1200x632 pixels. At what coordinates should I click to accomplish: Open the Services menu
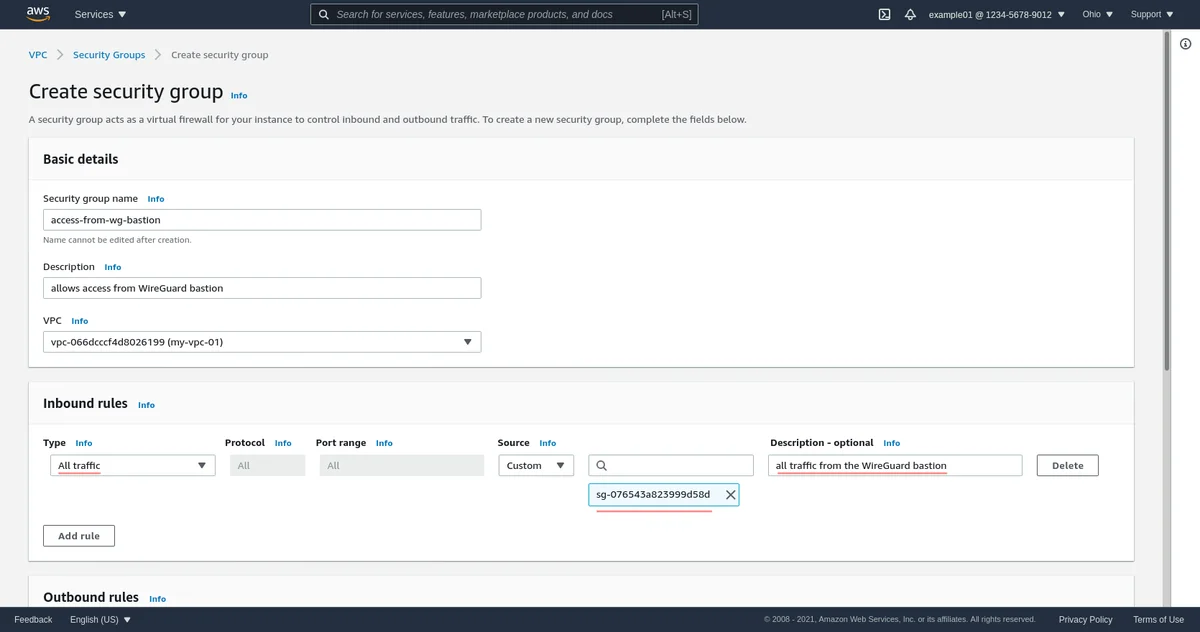tap(100, 14)
